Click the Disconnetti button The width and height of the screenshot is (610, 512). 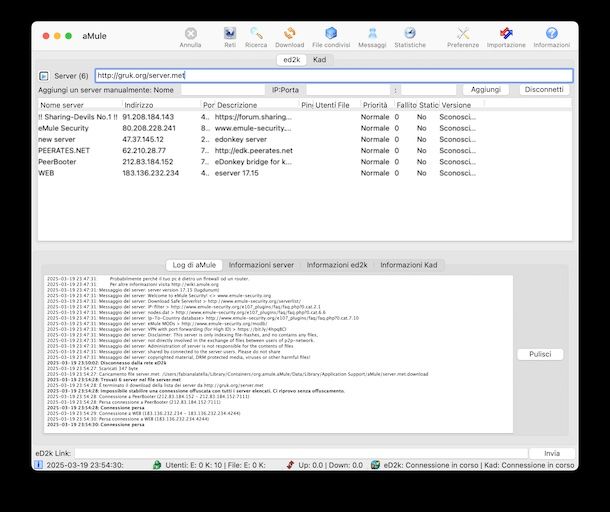[544, 89]
